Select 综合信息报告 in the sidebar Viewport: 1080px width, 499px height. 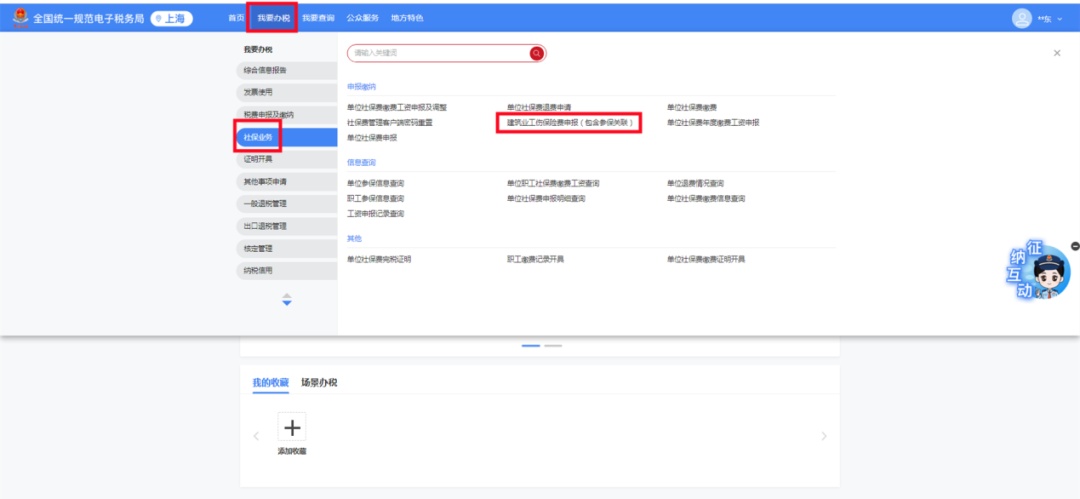[x=286, y=70]
